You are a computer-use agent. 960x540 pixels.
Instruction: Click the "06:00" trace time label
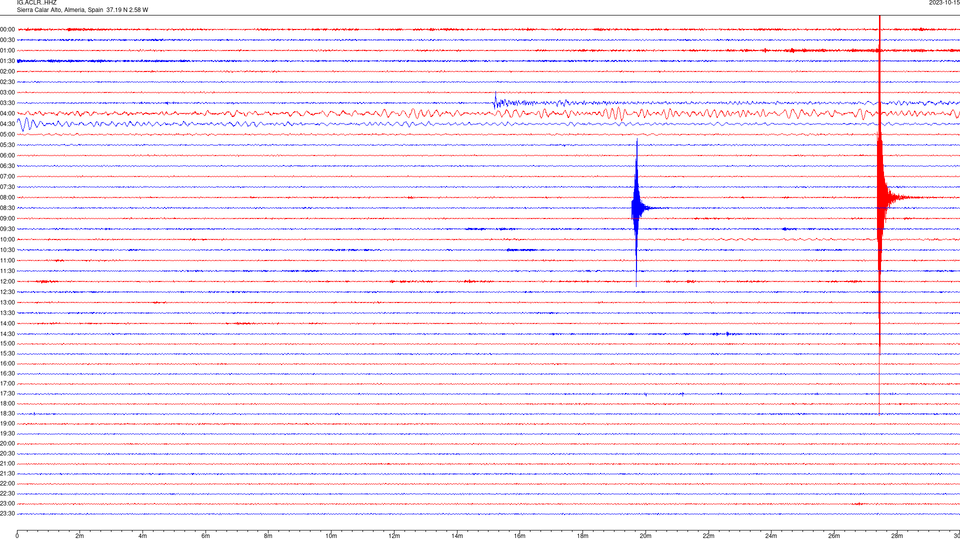pos(8,156)
